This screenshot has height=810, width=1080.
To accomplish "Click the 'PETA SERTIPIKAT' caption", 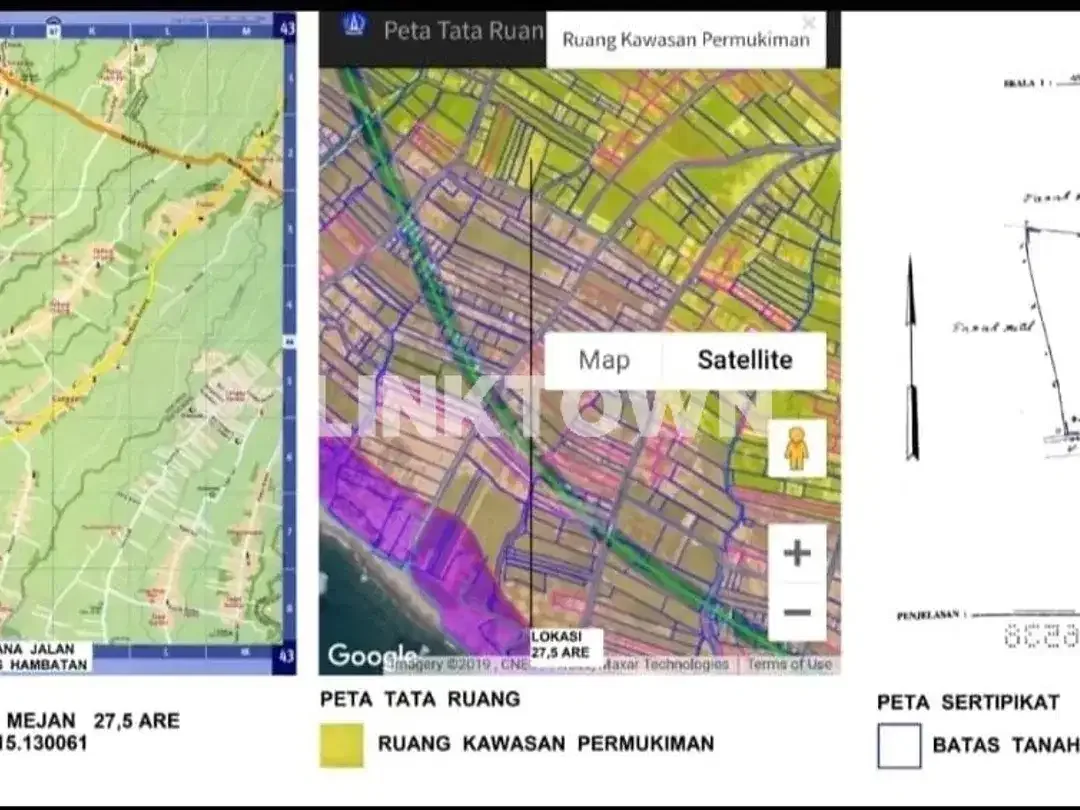I will pyautogui.click(x=968, y=703).
